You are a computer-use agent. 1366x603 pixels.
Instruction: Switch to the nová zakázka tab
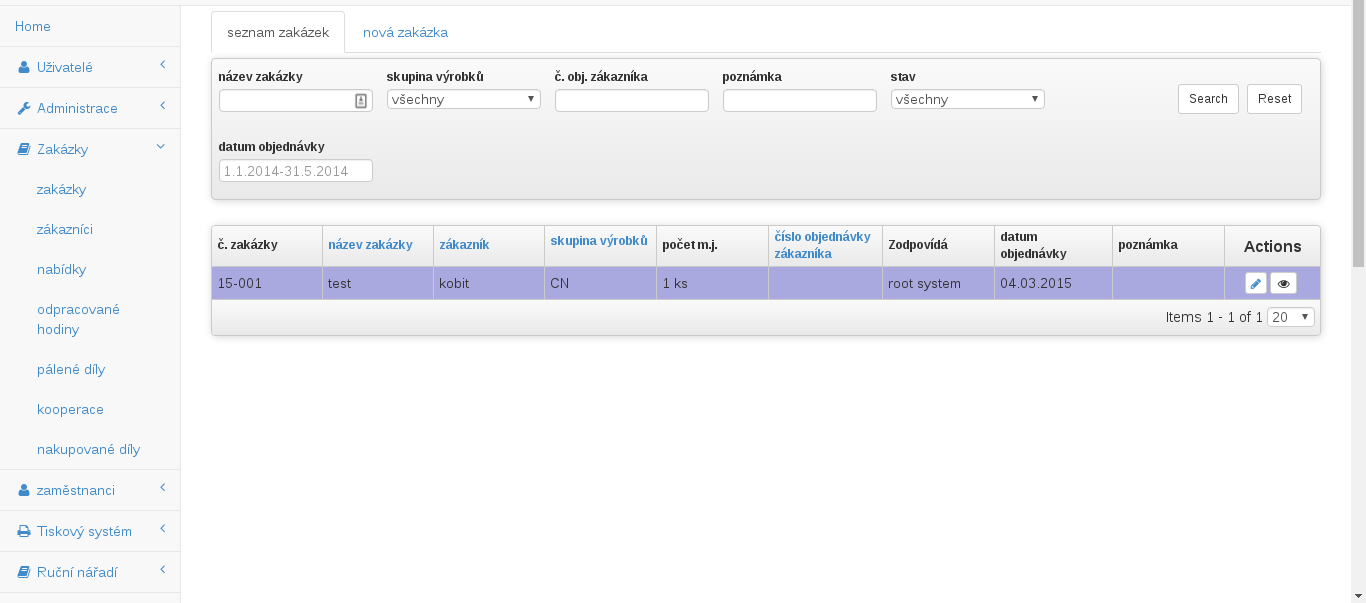tap(405, 33)
